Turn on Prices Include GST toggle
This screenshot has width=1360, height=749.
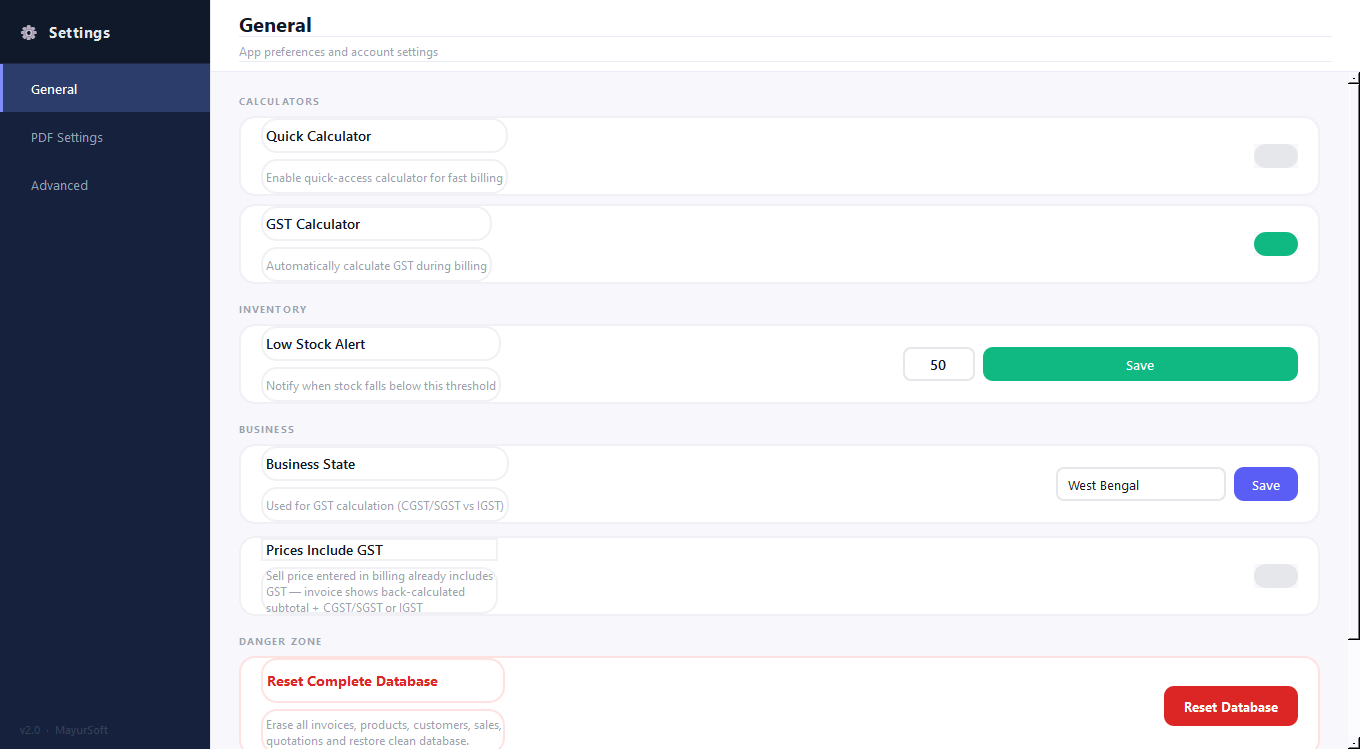(x=1275, y=576)
